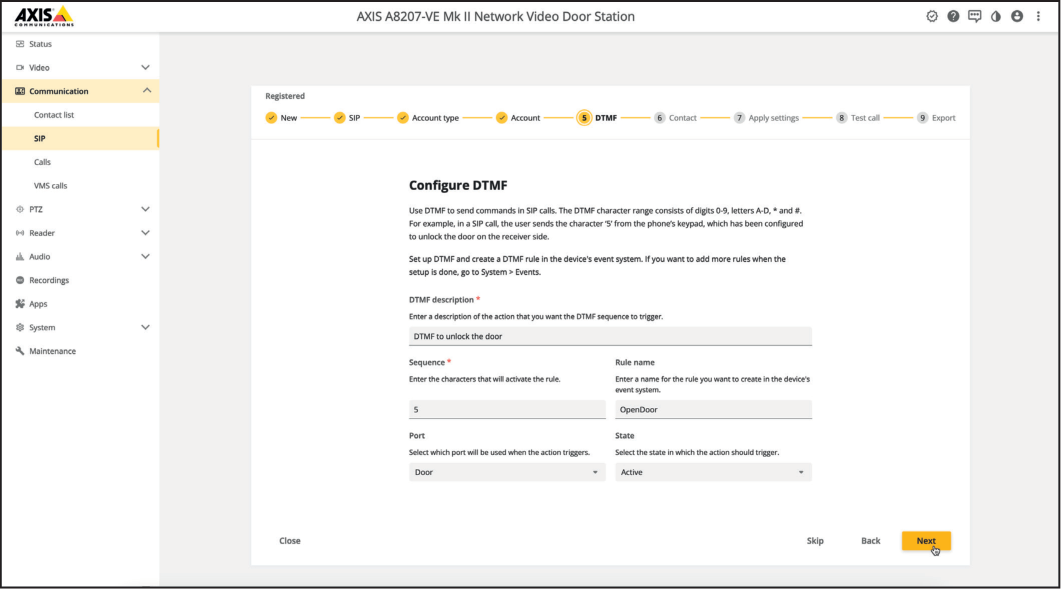Screen dimensions: 1062x590
Task: Toggle dark mode contrast icon
Action: 995,16
